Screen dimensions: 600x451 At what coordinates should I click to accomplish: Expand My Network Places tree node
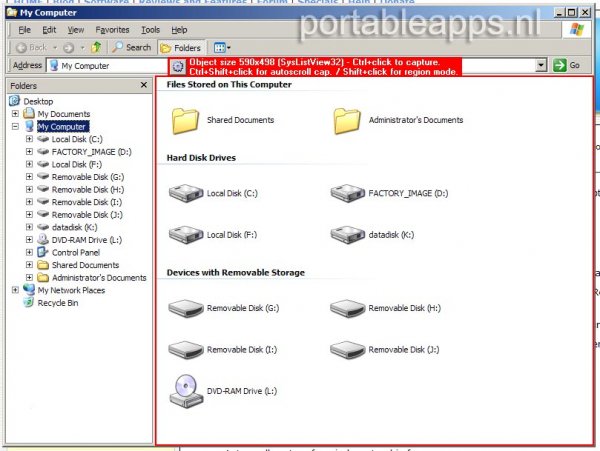point(16,290)
